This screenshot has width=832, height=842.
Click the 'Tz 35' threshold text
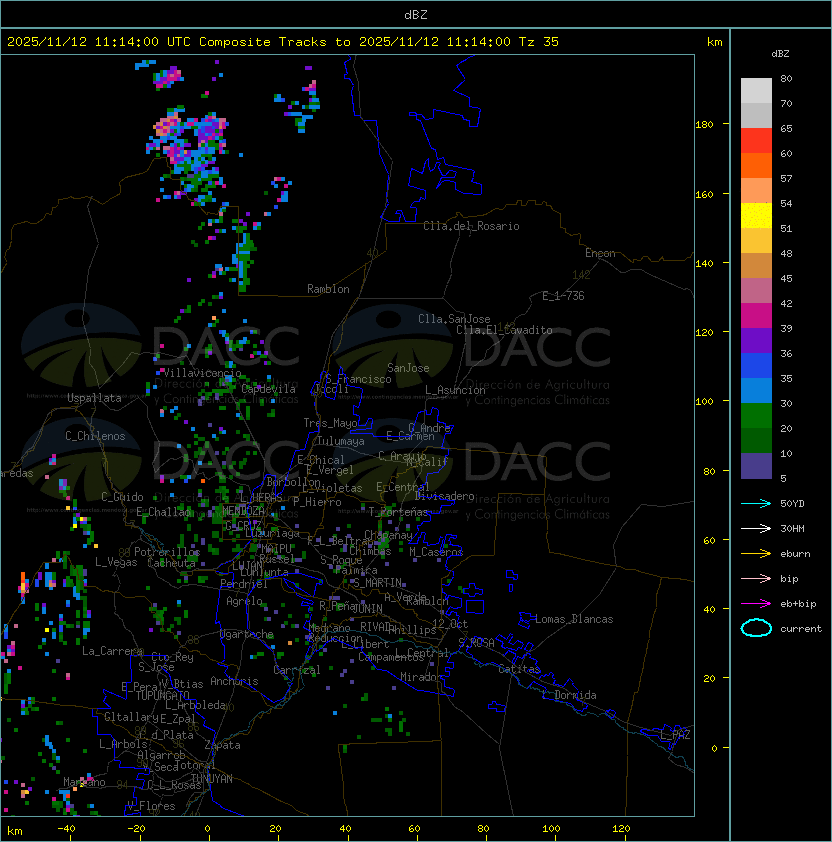[x=539, y=42]
